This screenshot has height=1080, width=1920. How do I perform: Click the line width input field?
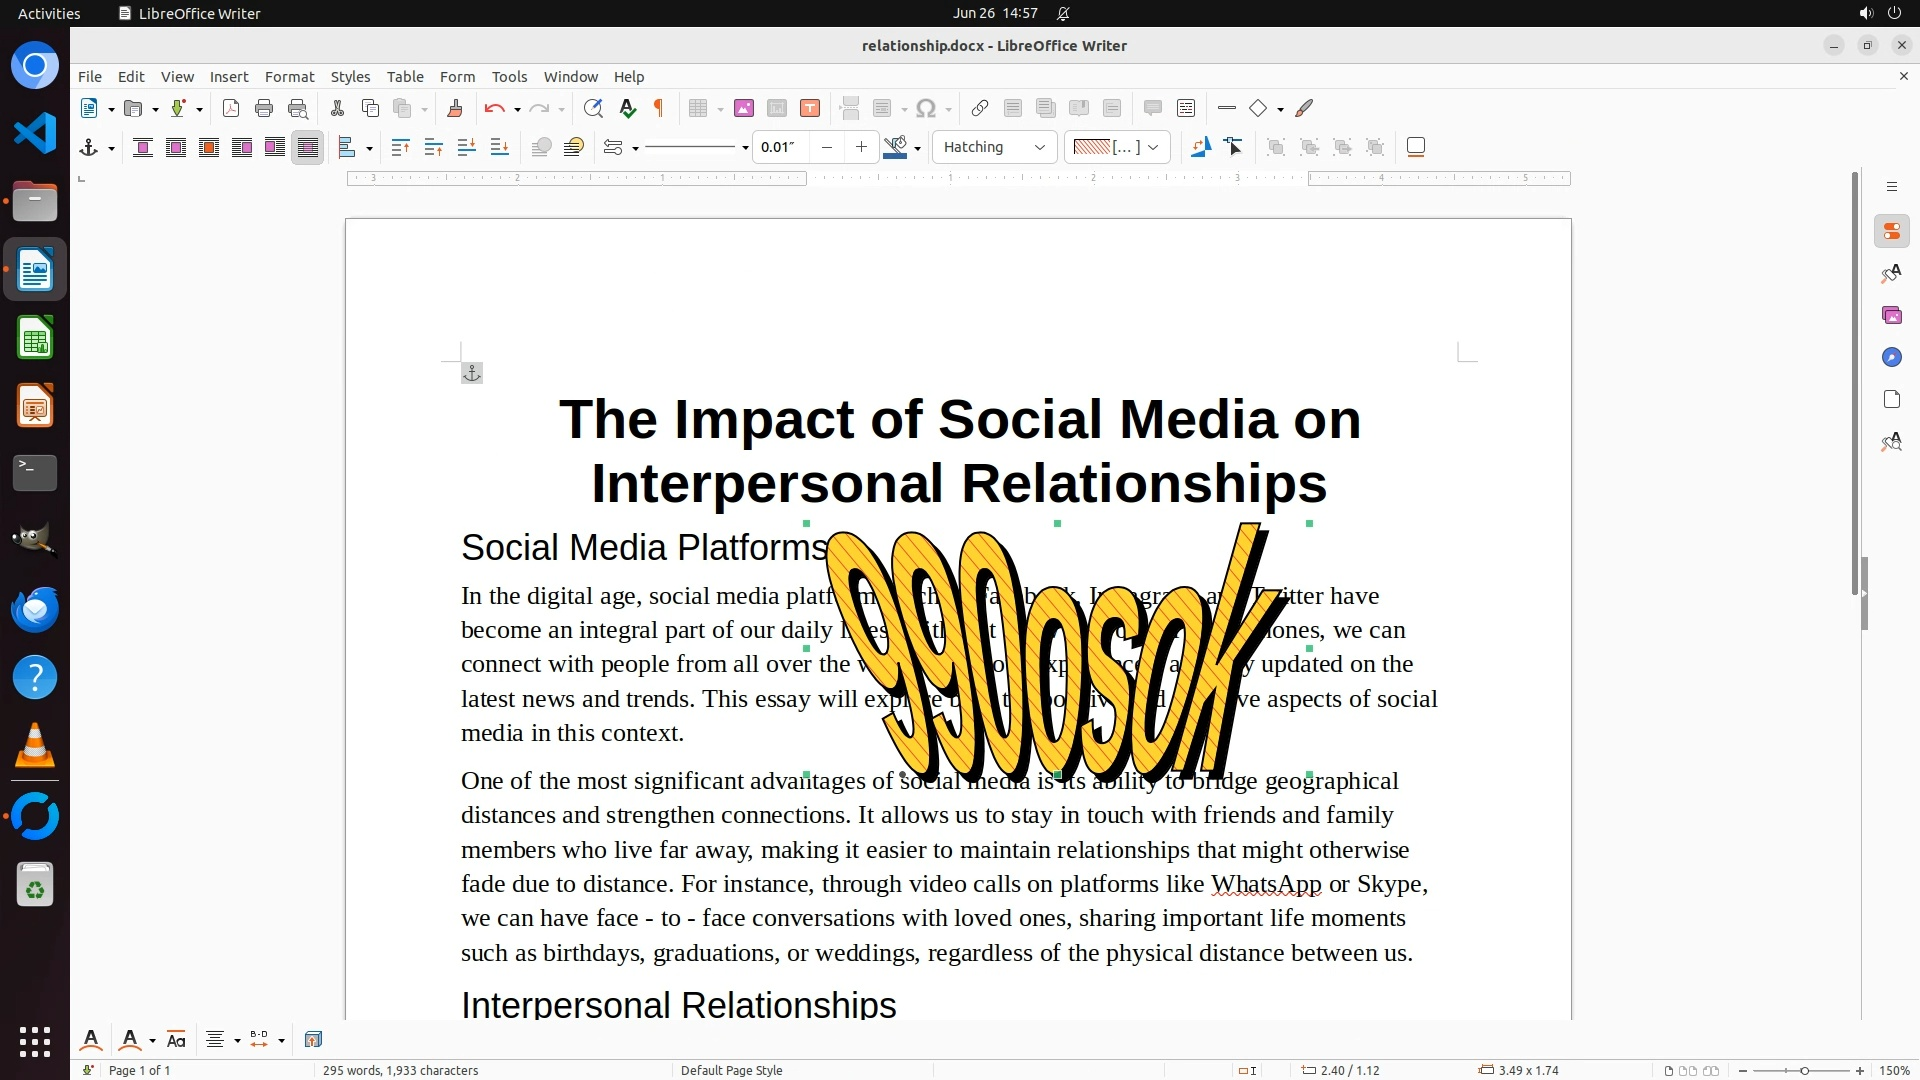[780, 148]
